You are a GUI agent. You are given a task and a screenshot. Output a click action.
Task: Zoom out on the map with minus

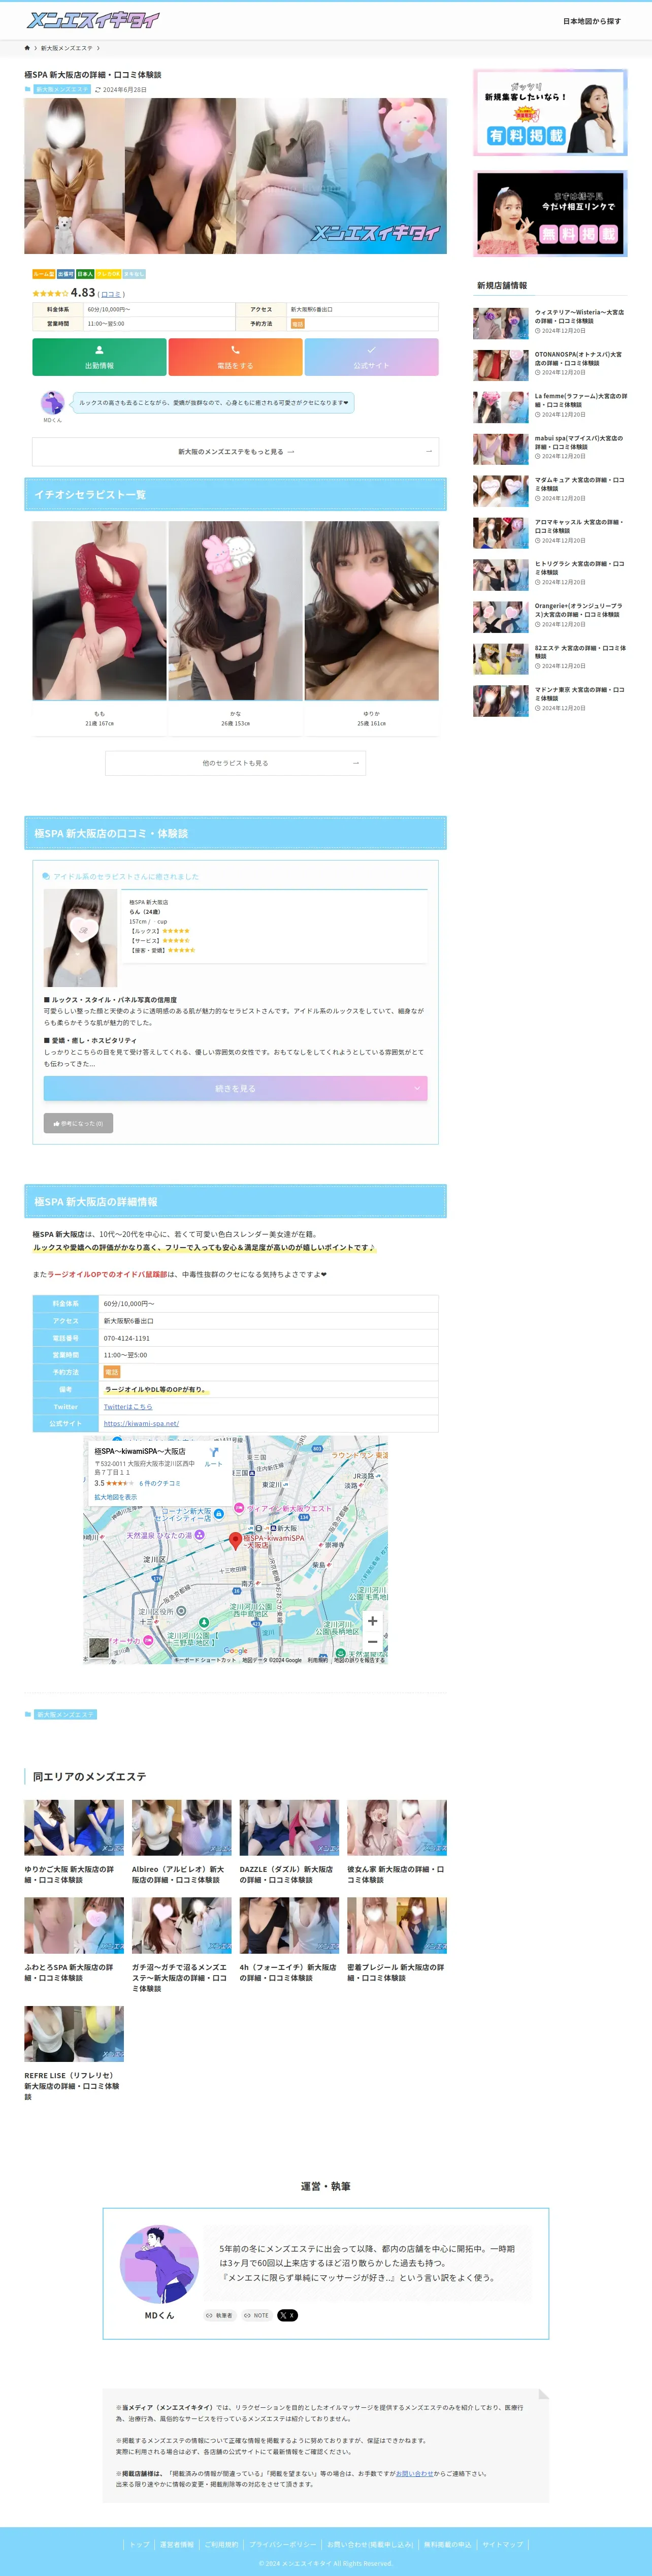[x=372, y=1641]
